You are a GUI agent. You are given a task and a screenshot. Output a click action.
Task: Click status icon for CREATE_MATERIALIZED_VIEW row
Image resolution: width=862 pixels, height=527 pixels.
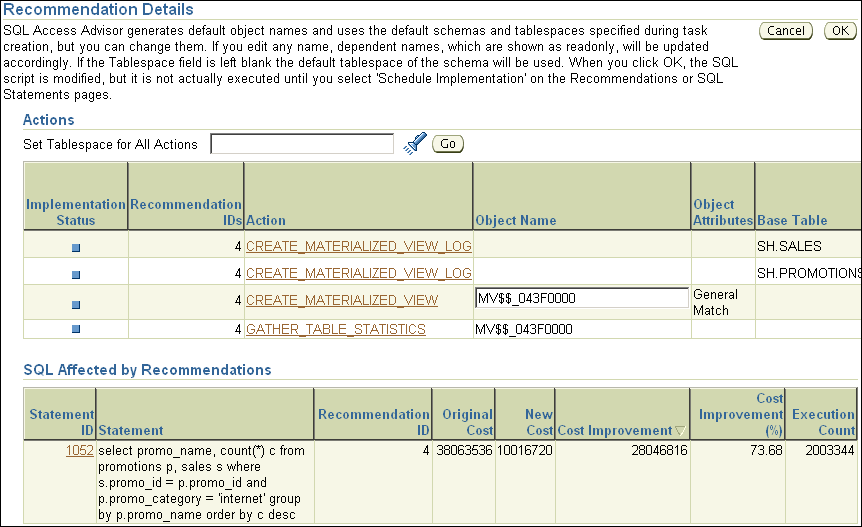tap(76, 303)
